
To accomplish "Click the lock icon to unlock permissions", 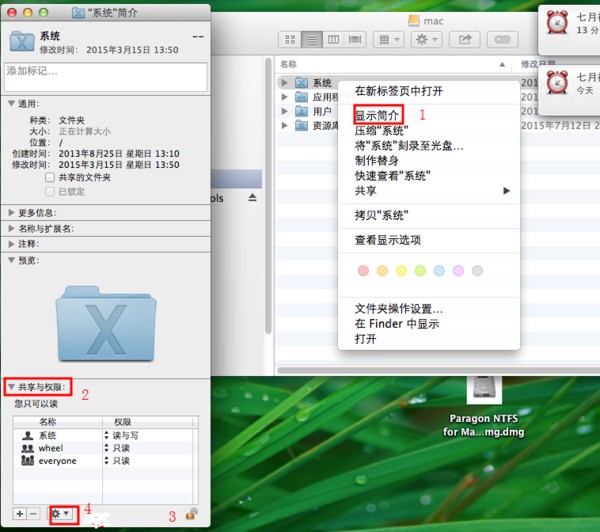I will click(191, 514).
